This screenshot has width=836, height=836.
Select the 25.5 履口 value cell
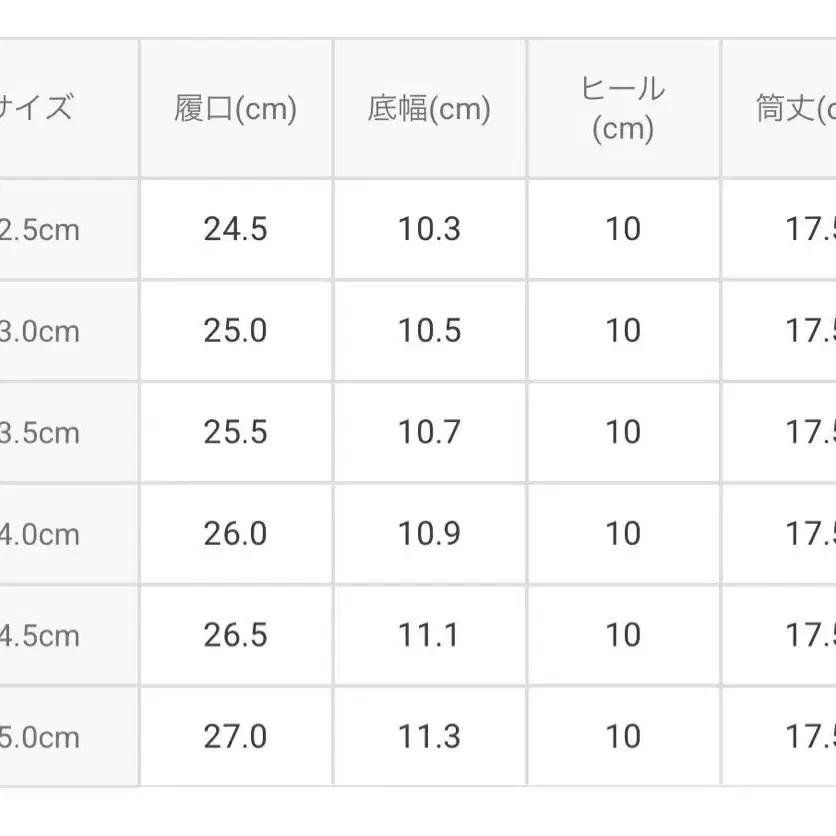tap(236, 432)
